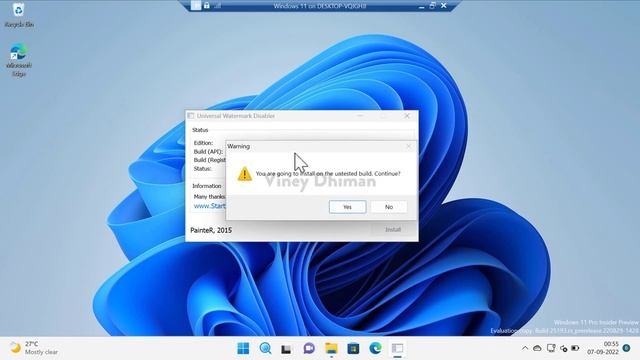Screen dimensions: 640x360
Task: Click the Install button in Universal Watermark Disabler
Action: tap(393, 229)
